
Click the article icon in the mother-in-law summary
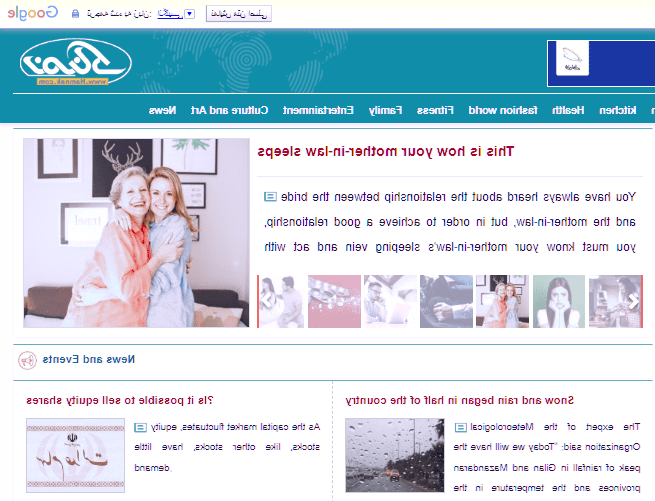[270, 197]
